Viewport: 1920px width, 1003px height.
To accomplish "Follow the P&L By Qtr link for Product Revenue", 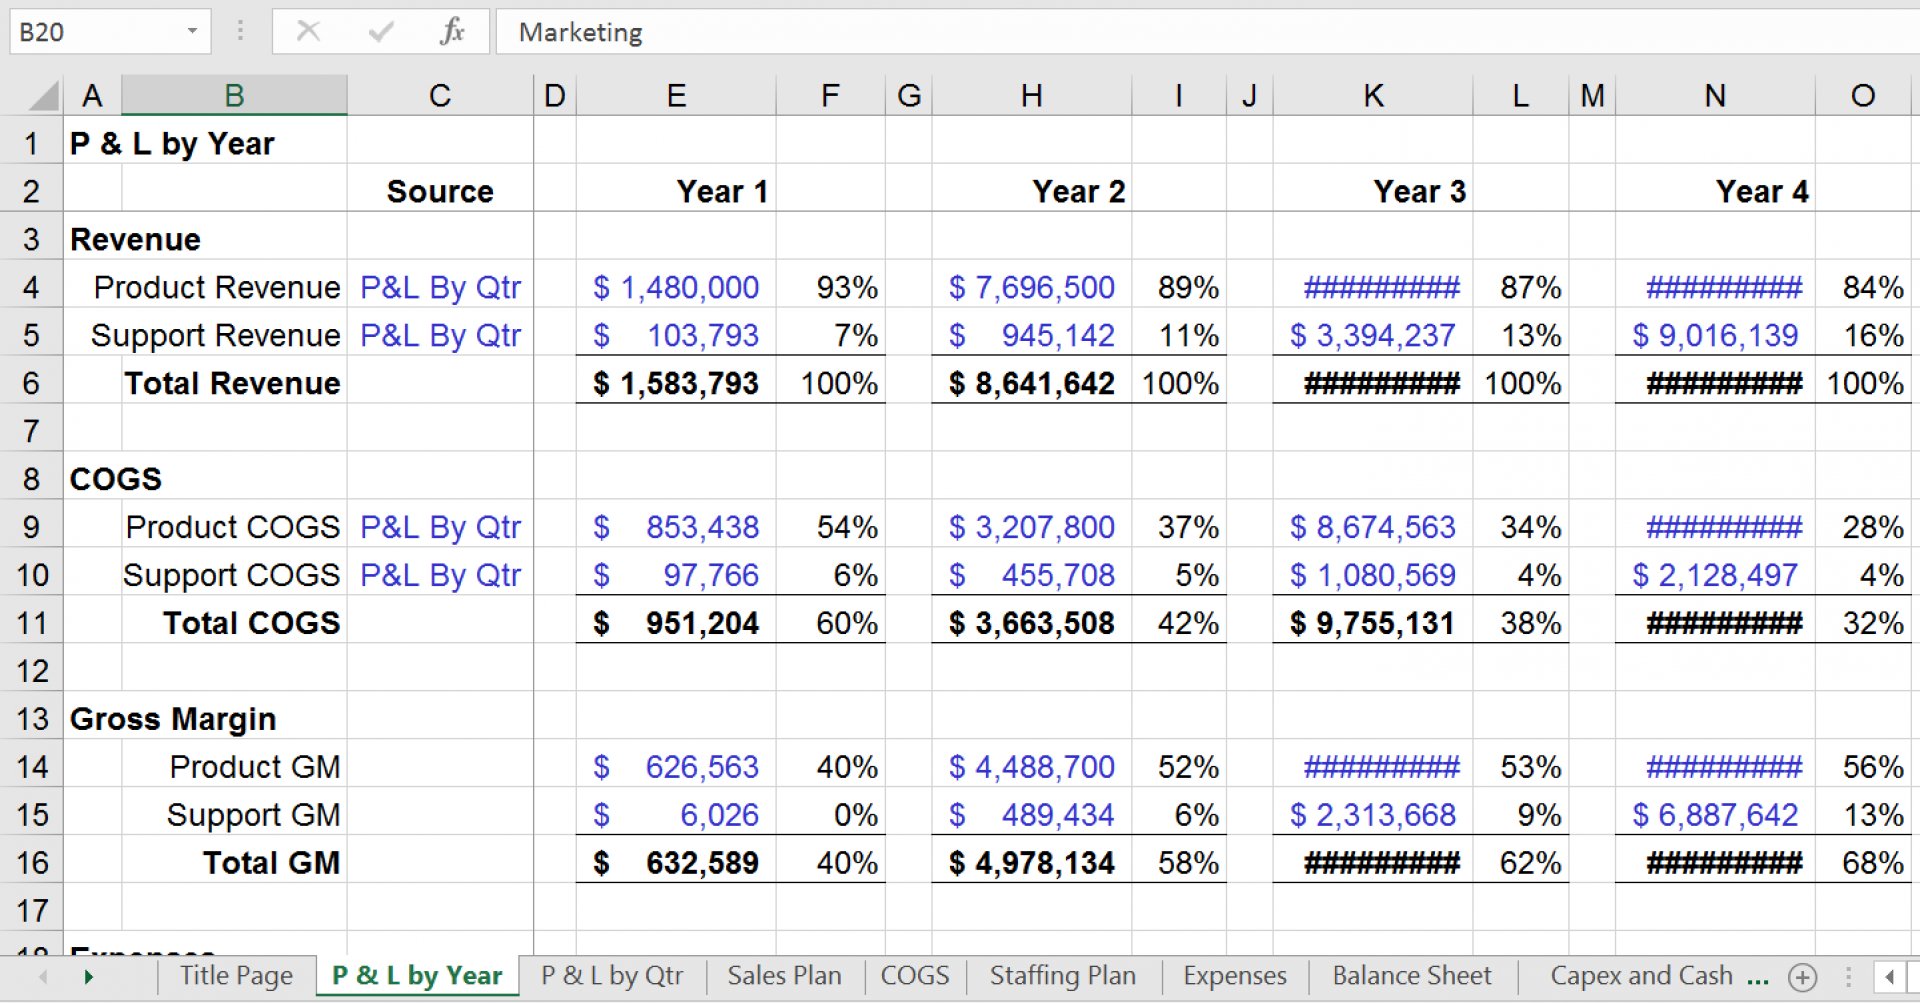I will 440,287.
